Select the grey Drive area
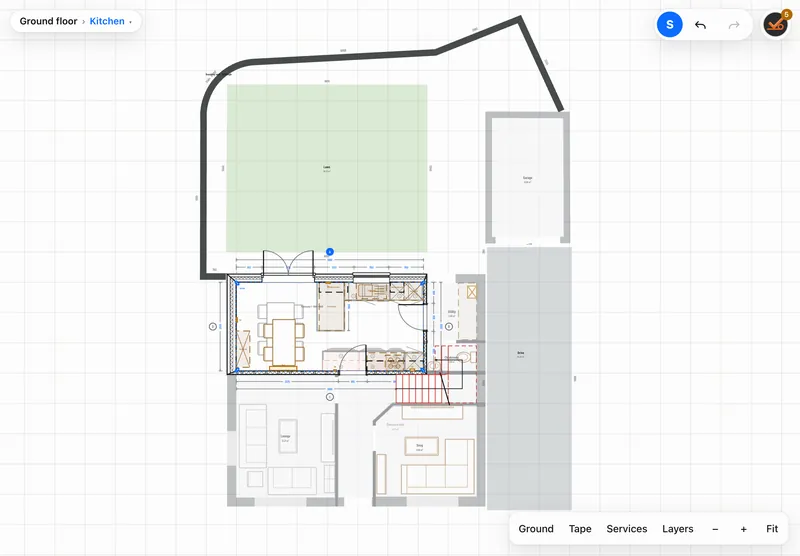This screenshot has height=556, width=800. (529, 377)
